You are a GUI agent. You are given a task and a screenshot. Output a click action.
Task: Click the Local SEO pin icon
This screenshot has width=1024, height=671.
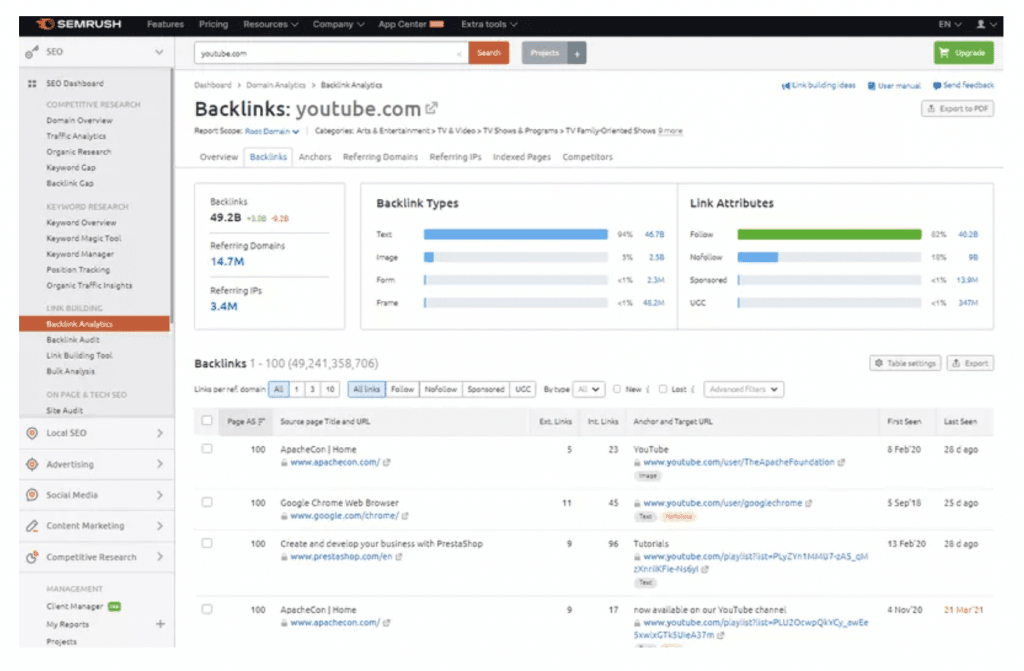point(32,433)
